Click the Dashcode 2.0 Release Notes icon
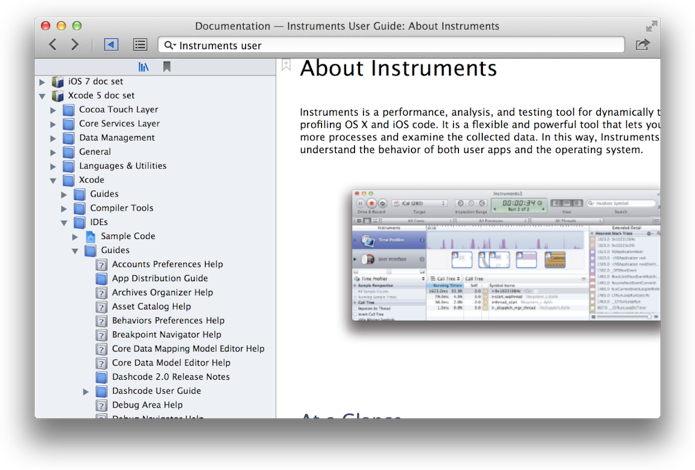The image size is (695, 470). tap(102, 377)
